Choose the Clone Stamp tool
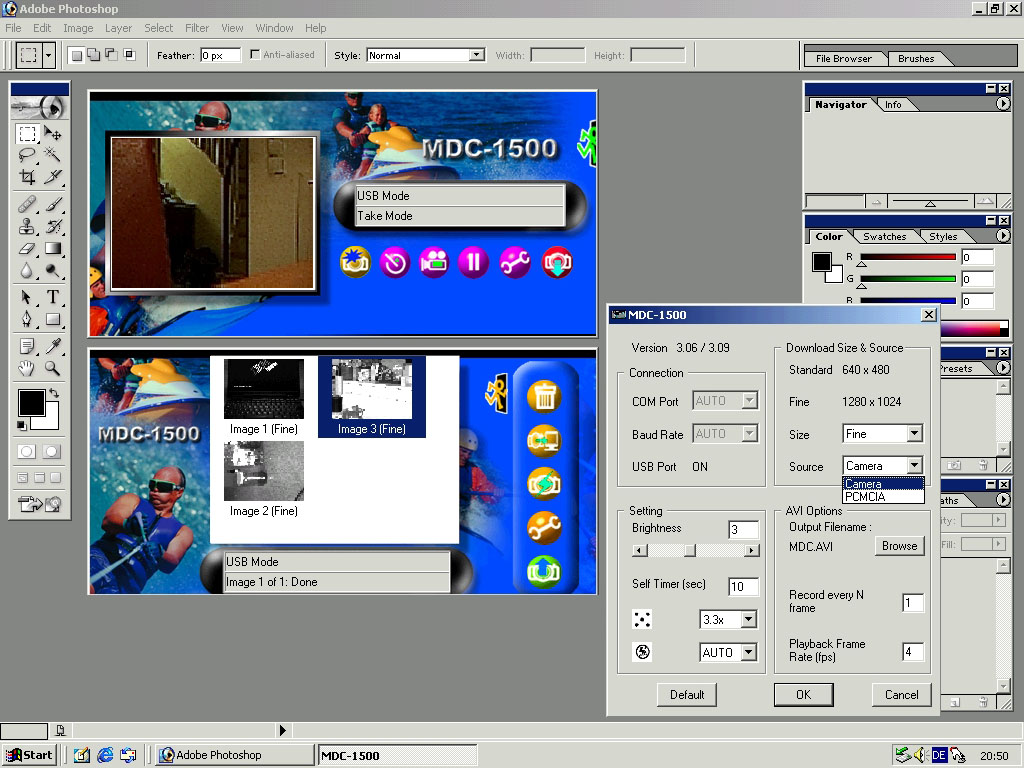 tap(27, 227)
